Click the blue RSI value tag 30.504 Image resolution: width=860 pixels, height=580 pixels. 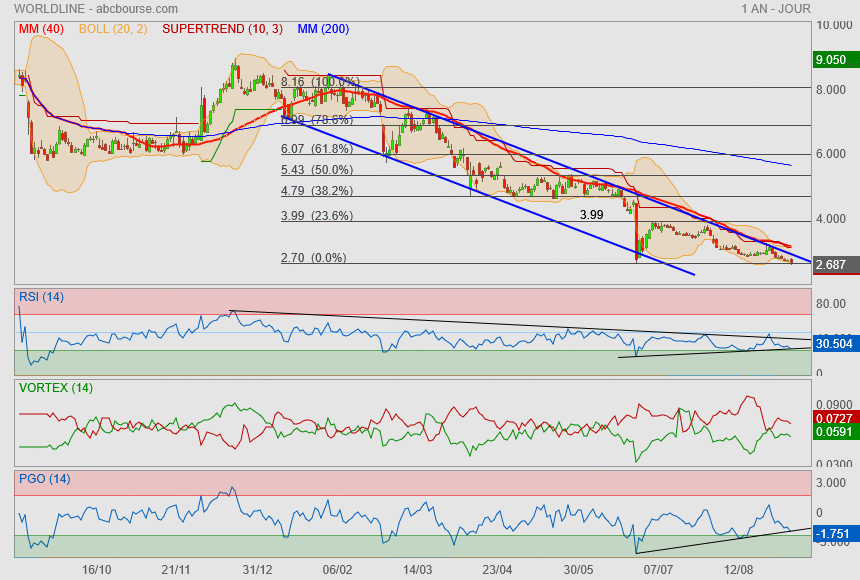(834, 343)
